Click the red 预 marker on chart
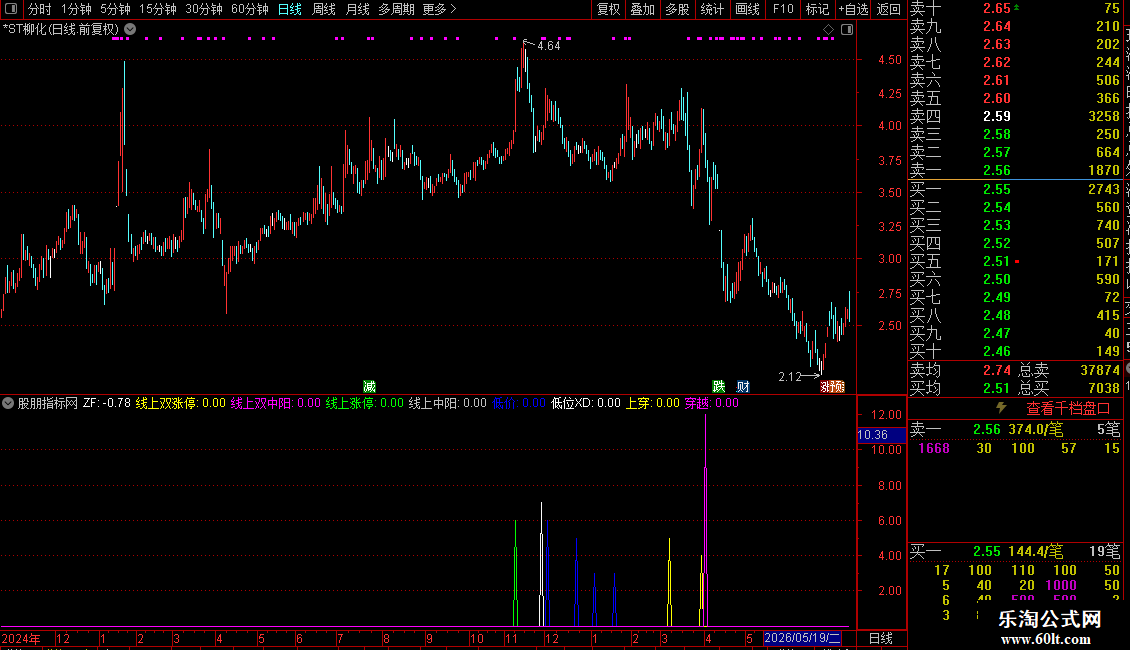The image size is (1130, 650). [837, 387]
